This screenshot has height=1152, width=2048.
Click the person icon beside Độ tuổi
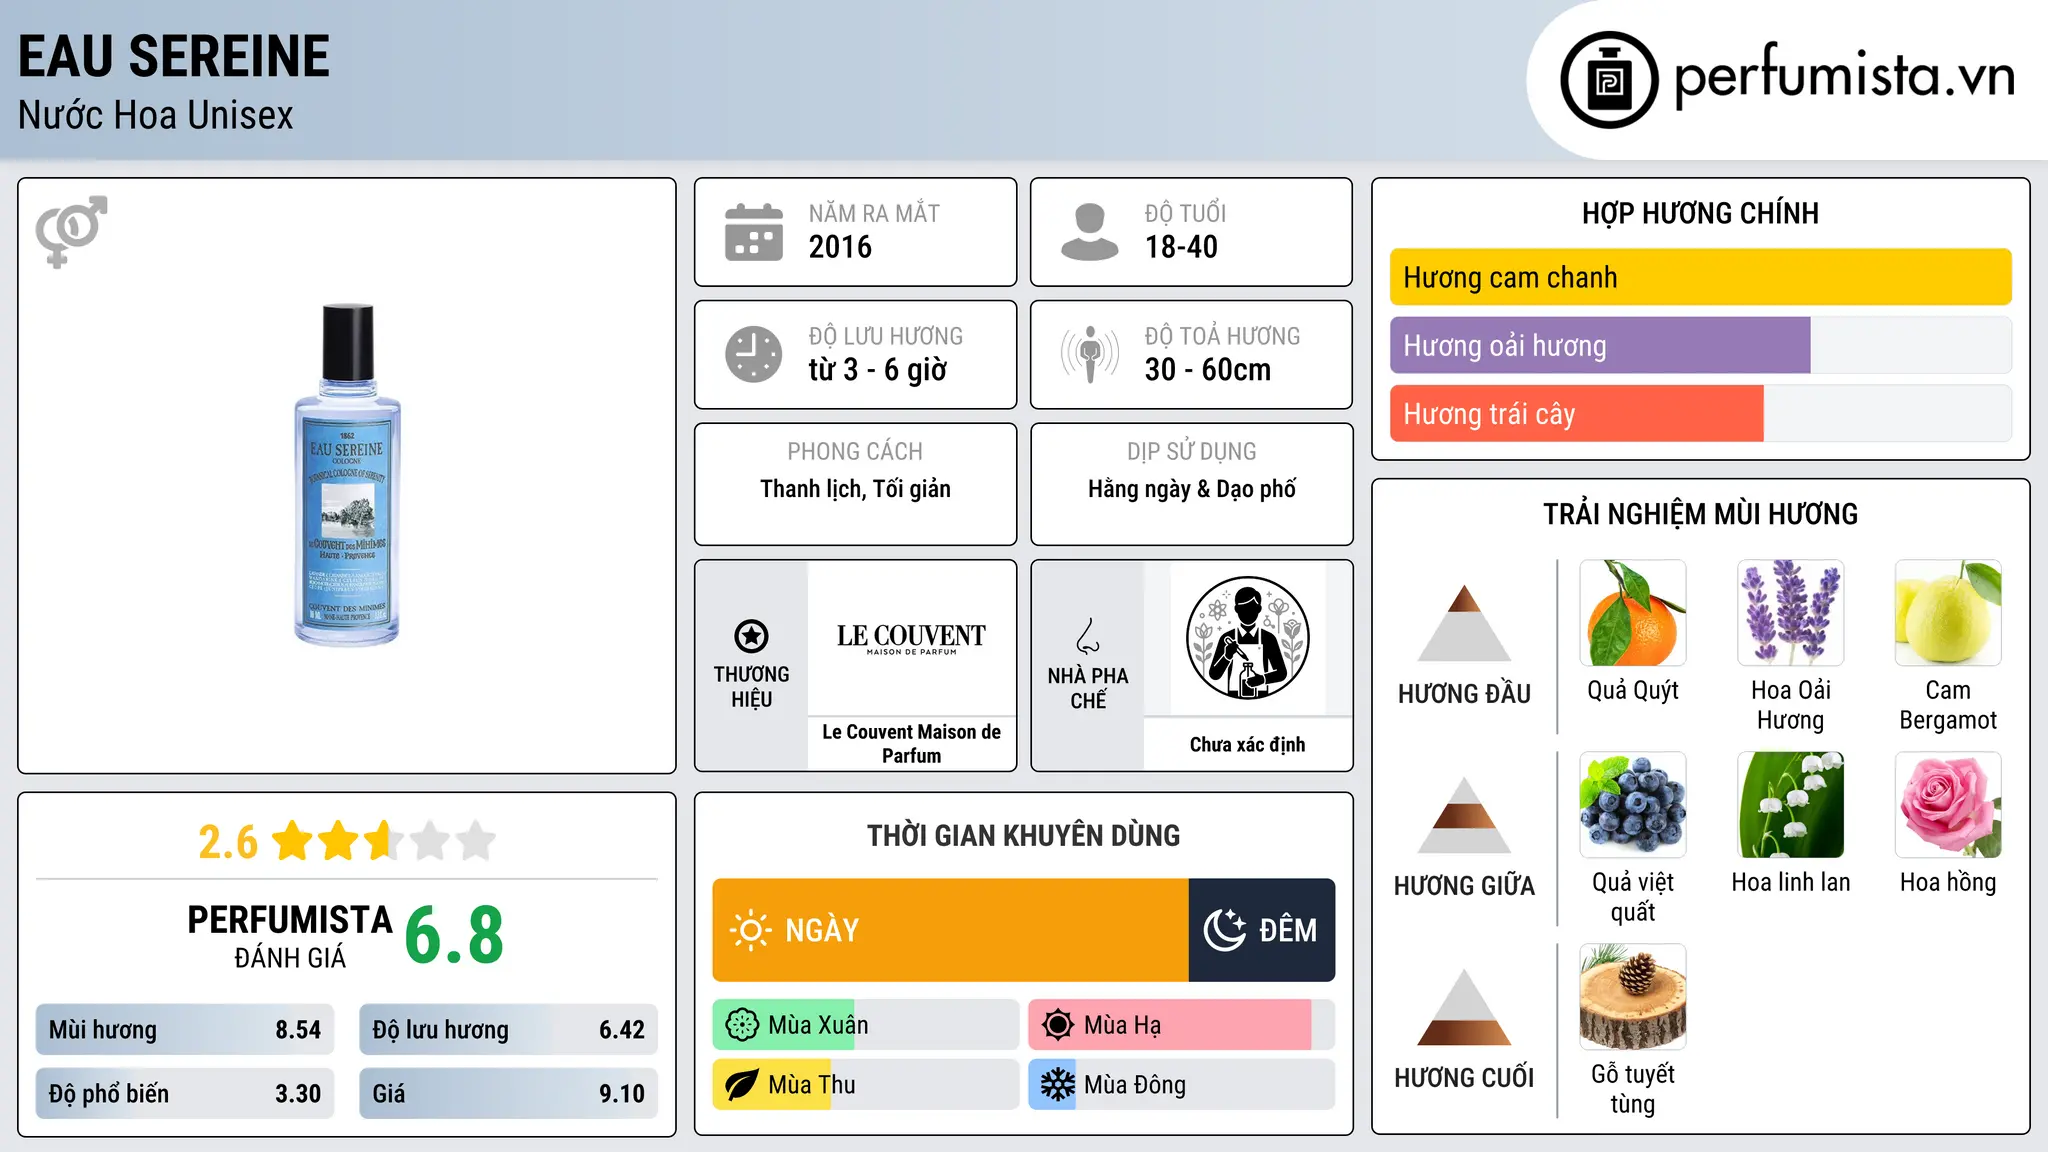(x=1090, y=232)
